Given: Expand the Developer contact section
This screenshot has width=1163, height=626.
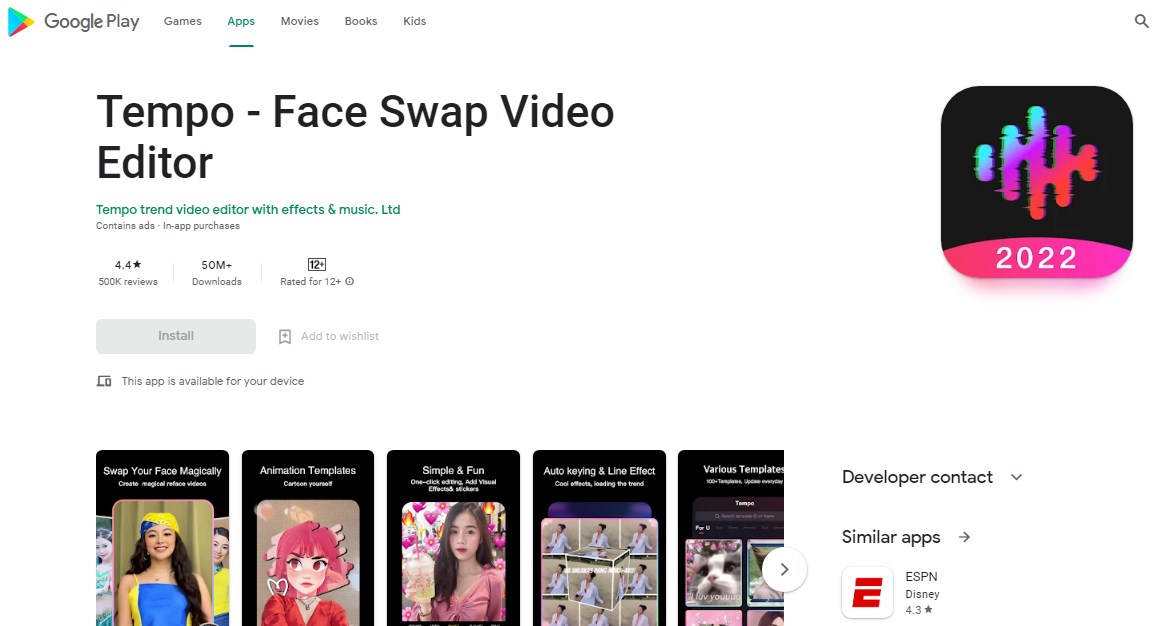Looking at the screenshot, I should (1016, 477).
